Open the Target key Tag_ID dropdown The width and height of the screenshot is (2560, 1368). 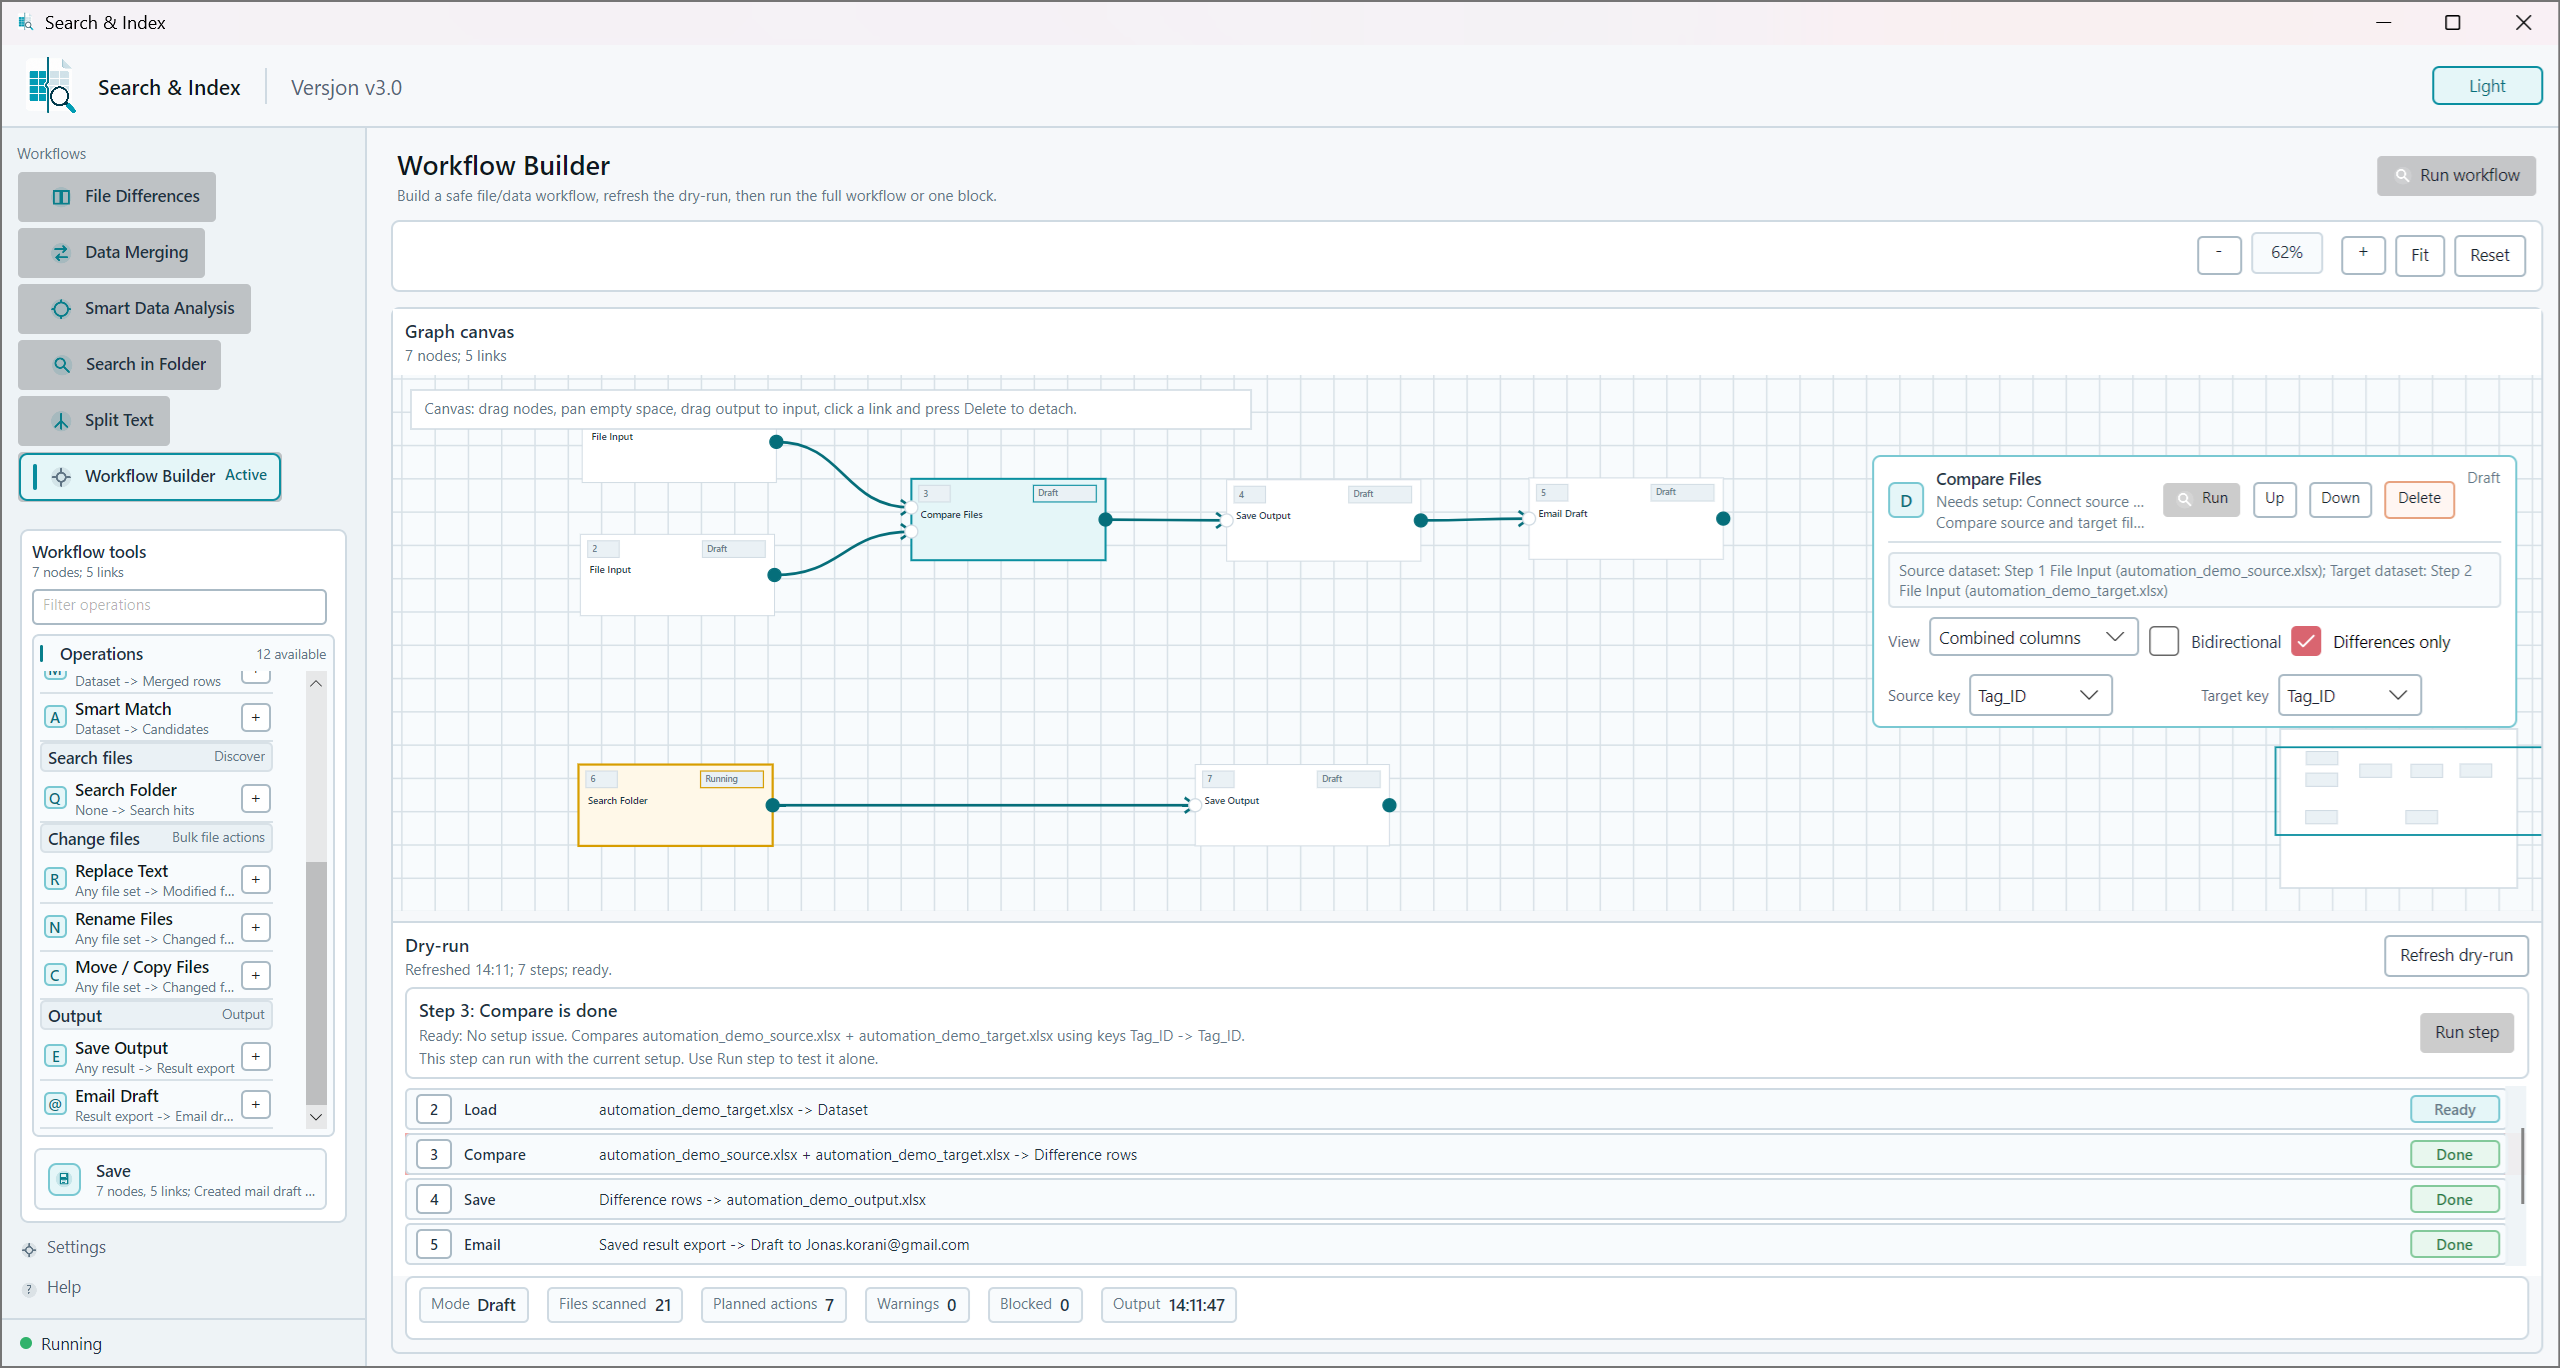[x=2349, y=696]
